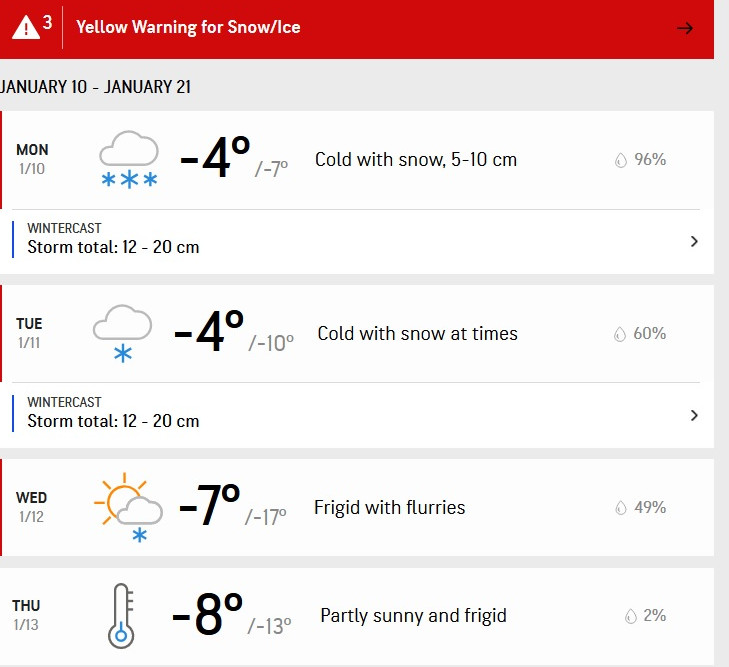729x667 pixels.
Task: Click Tuesday's light snow cloud icon
Action: [122, 334]
